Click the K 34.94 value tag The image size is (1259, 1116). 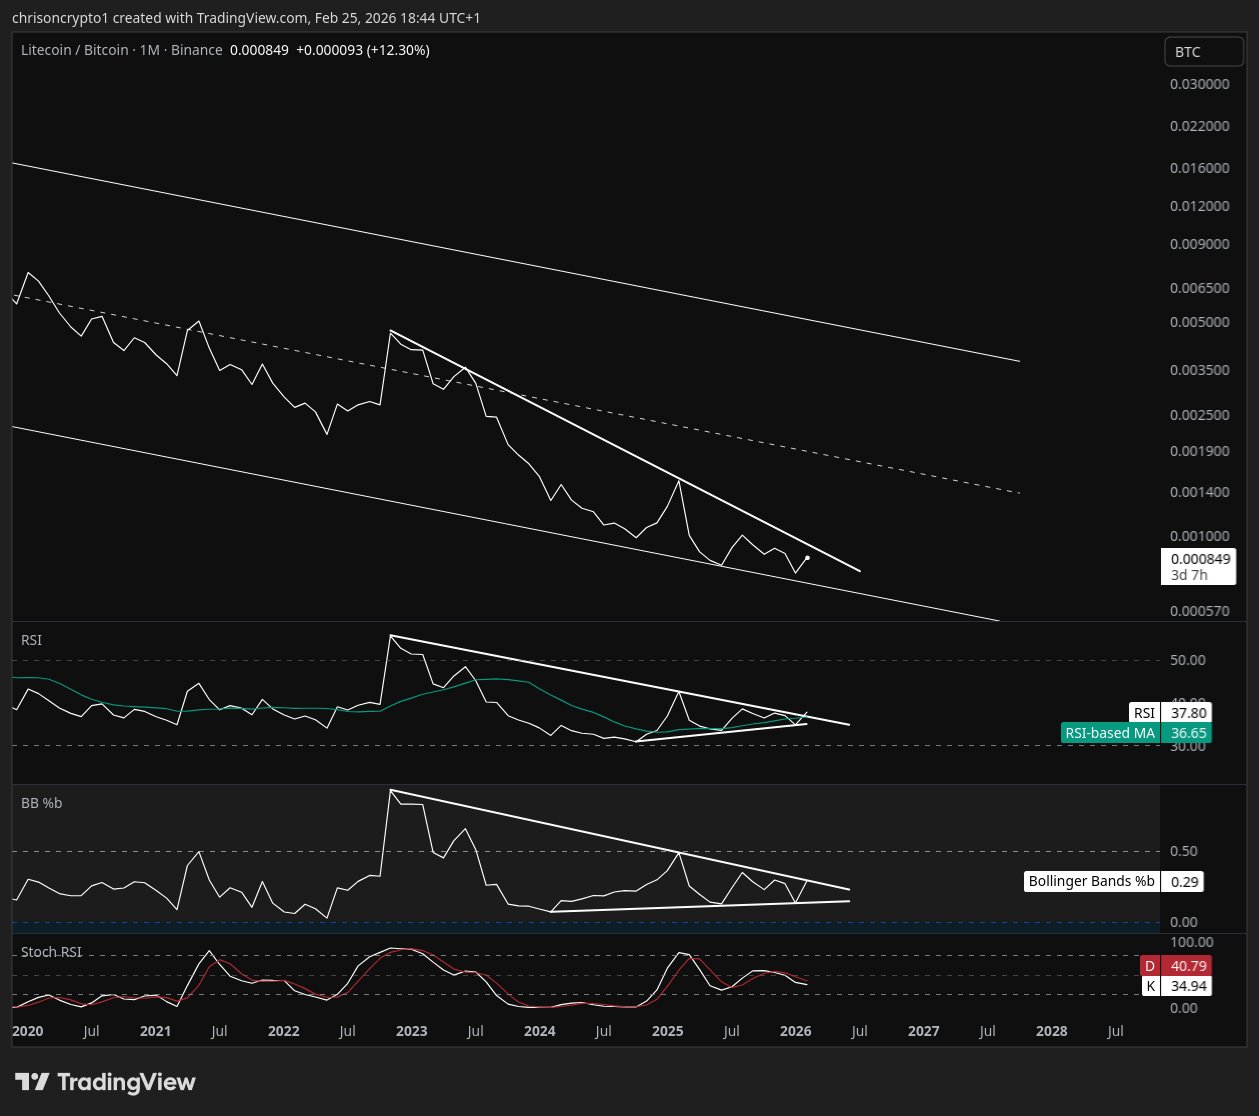(1176, 986)
